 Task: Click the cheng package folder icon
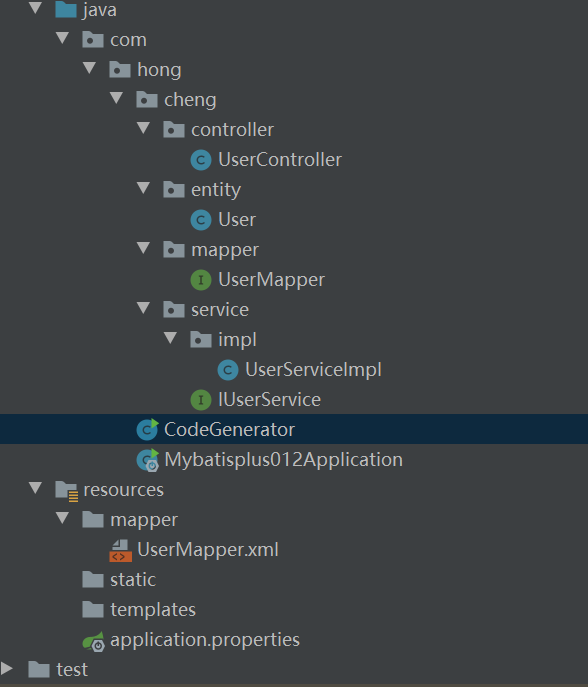pos(147,99)
